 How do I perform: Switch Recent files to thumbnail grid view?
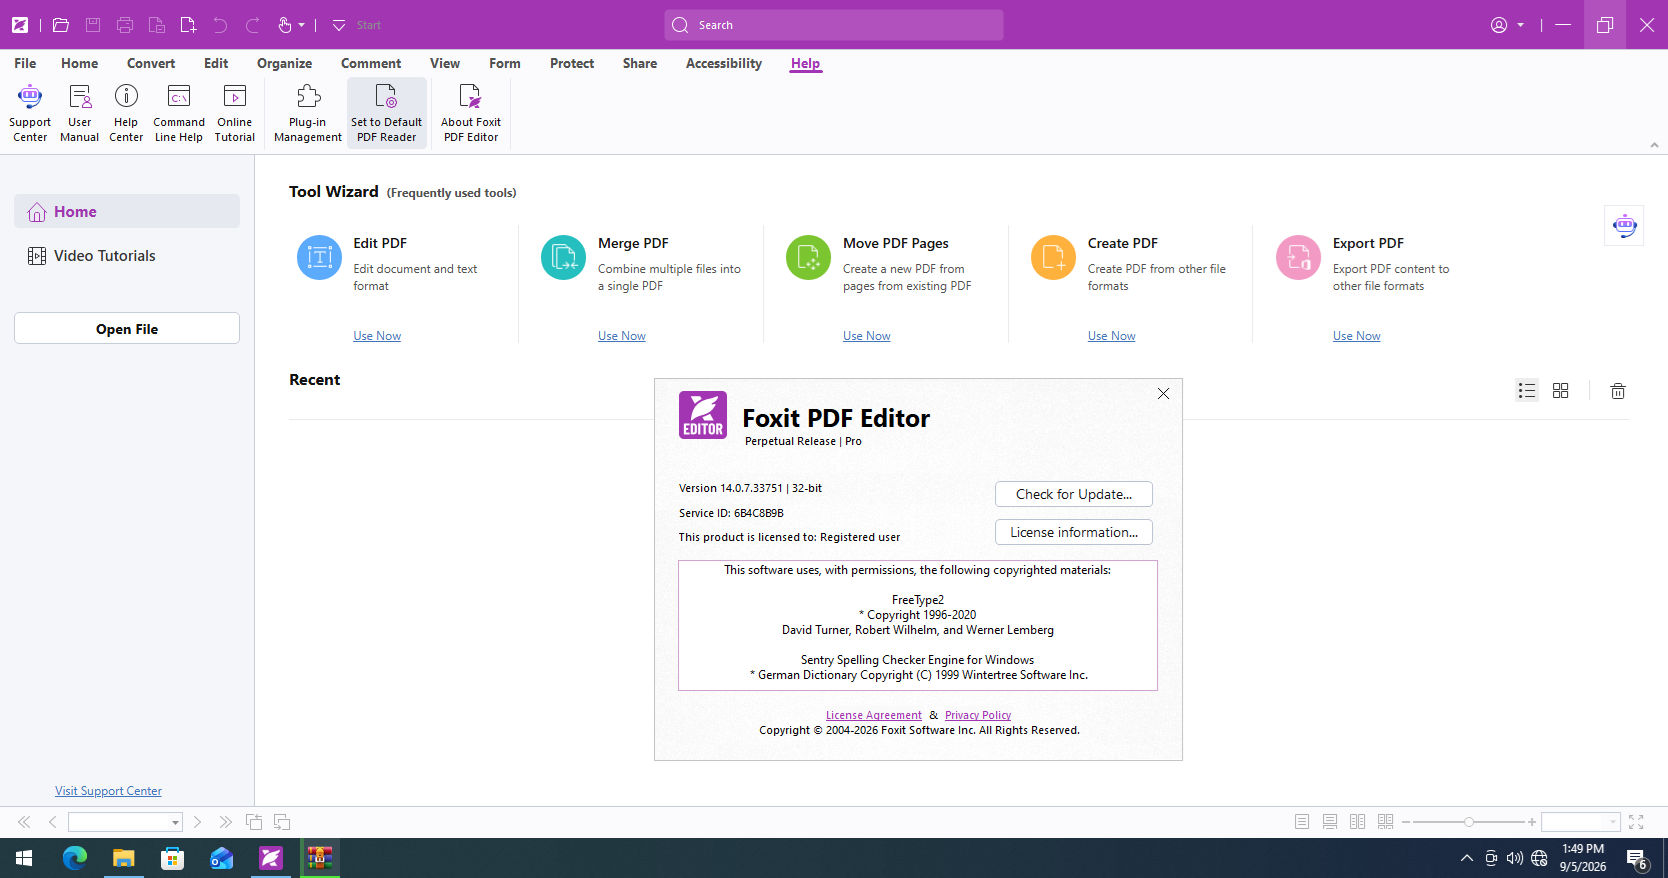(1561, 391)
